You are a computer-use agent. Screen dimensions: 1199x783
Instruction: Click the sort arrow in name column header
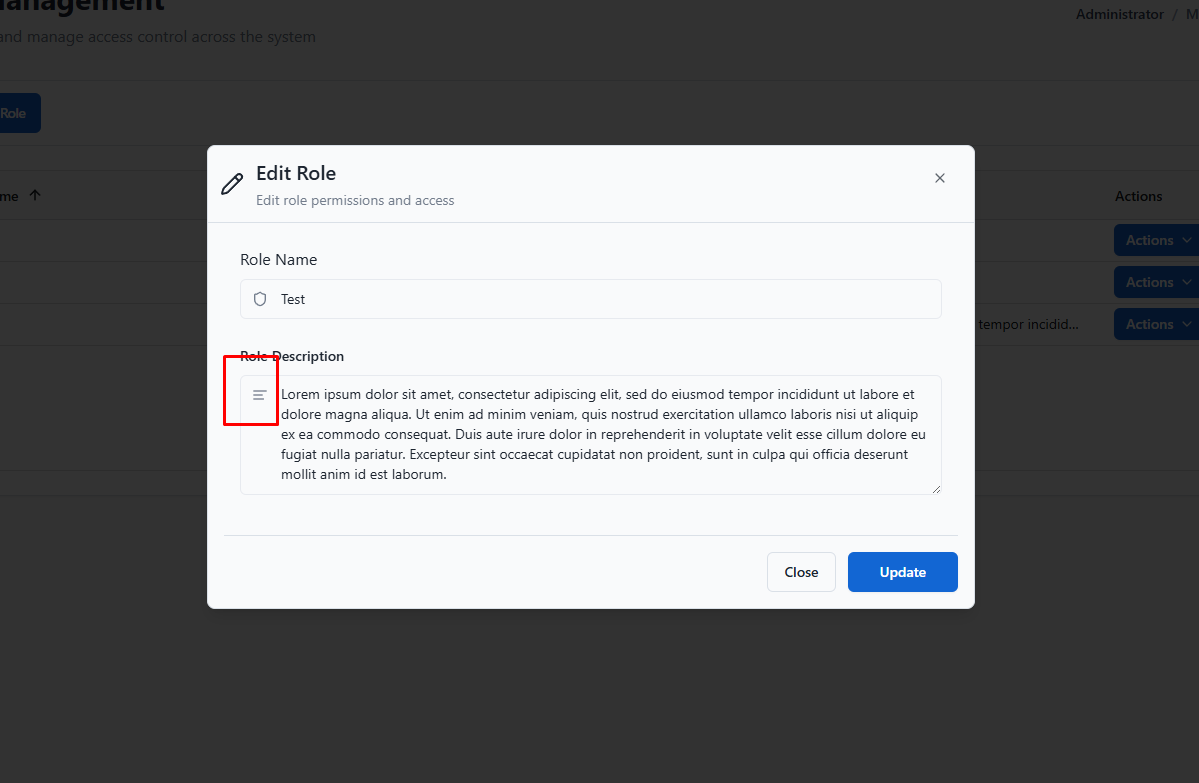(35, 196)
